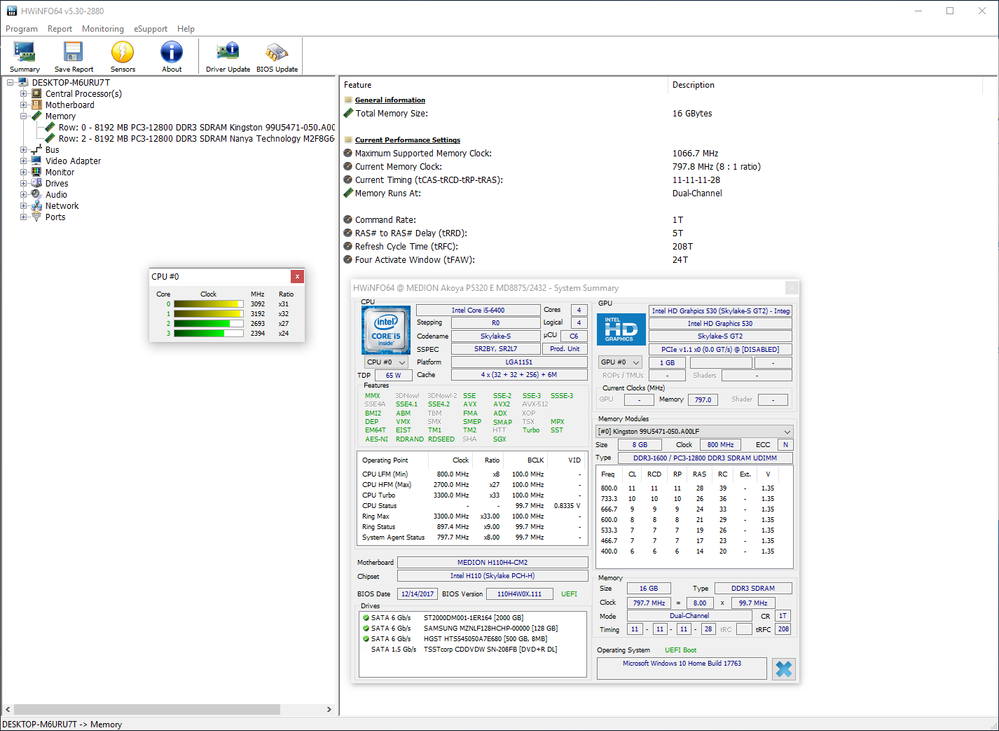Open the Memory Modules Kingston dropdown

click(694, 431)
